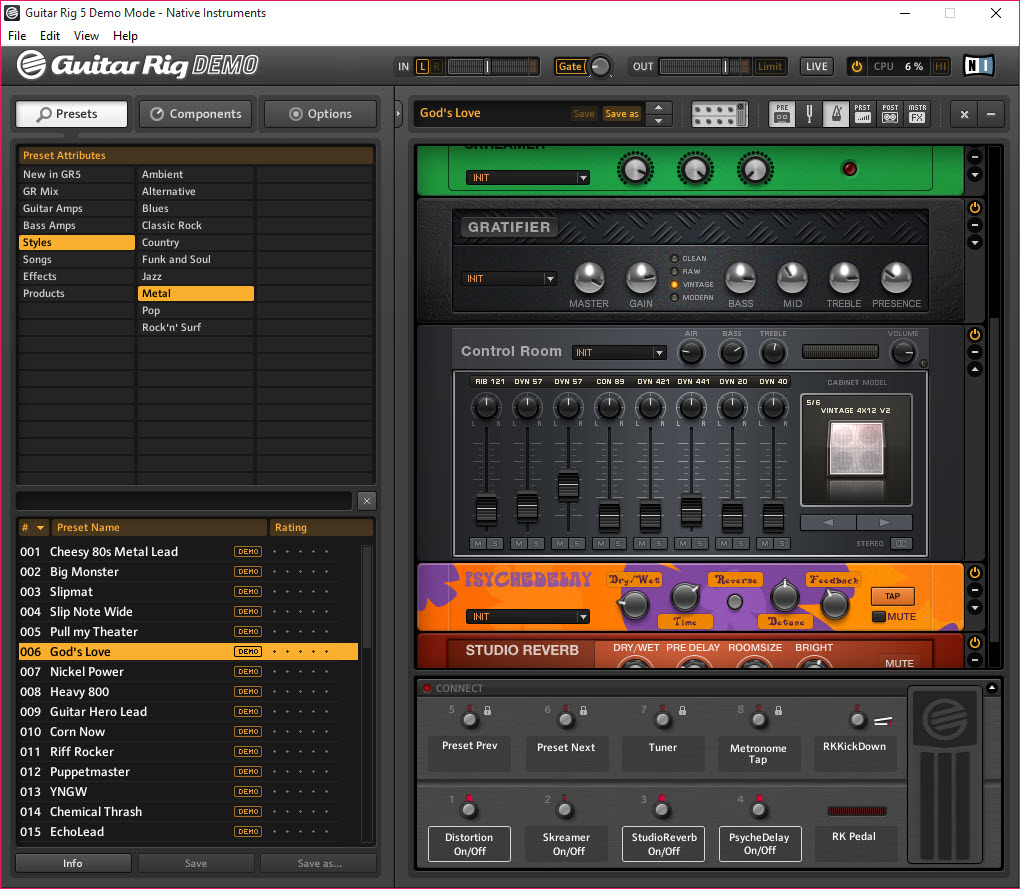The width and height of the screenshot is (1020, 889).
Task: Open the View menu
Action: point(86,36)
